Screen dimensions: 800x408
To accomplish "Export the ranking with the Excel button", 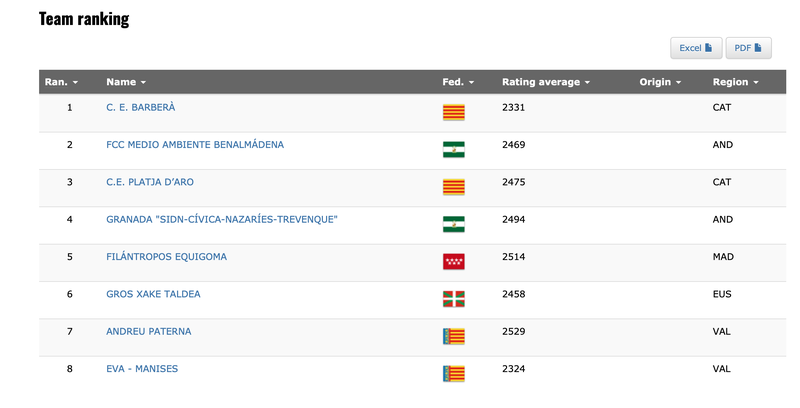I will [695, 48].
